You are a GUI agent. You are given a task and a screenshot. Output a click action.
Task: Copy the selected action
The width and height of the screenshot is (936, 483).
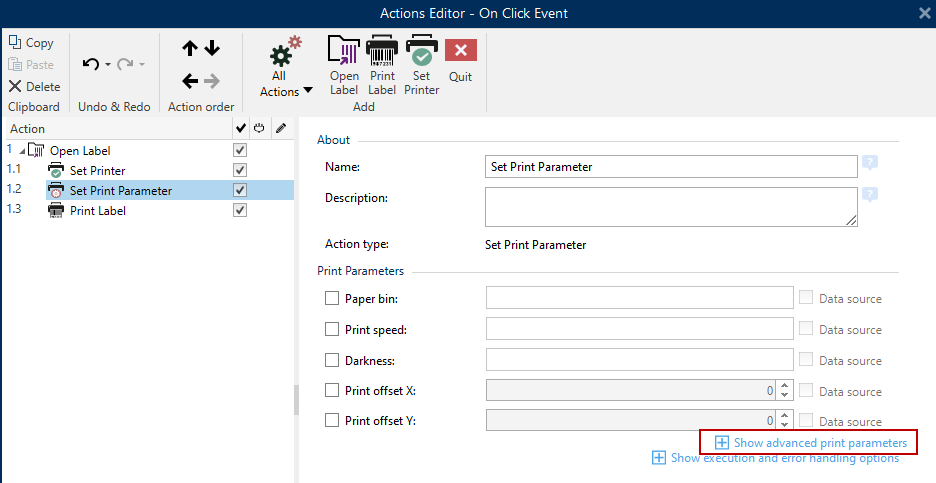31,43
